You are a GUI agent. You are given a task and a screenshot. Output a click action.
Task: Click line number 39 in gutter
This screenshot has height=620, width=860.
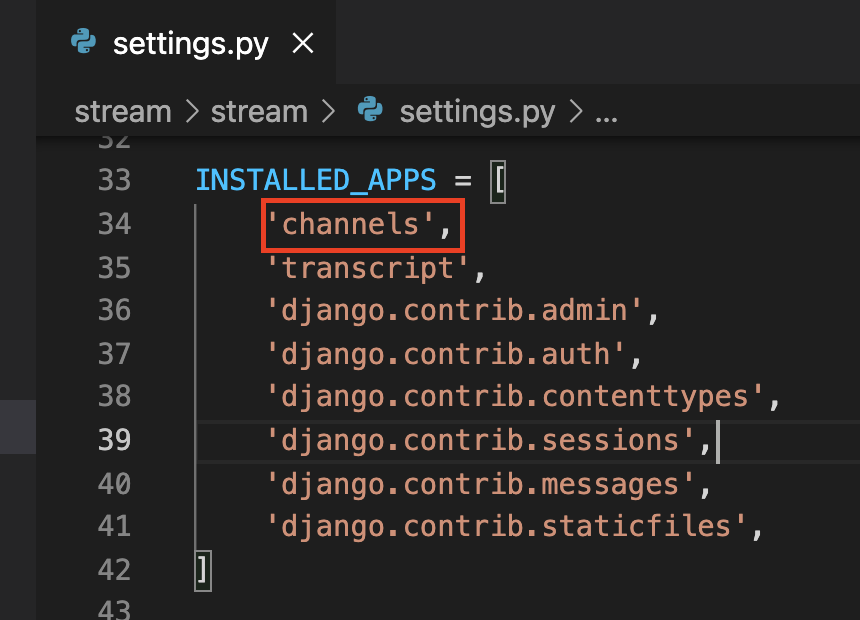coord(115,440)
